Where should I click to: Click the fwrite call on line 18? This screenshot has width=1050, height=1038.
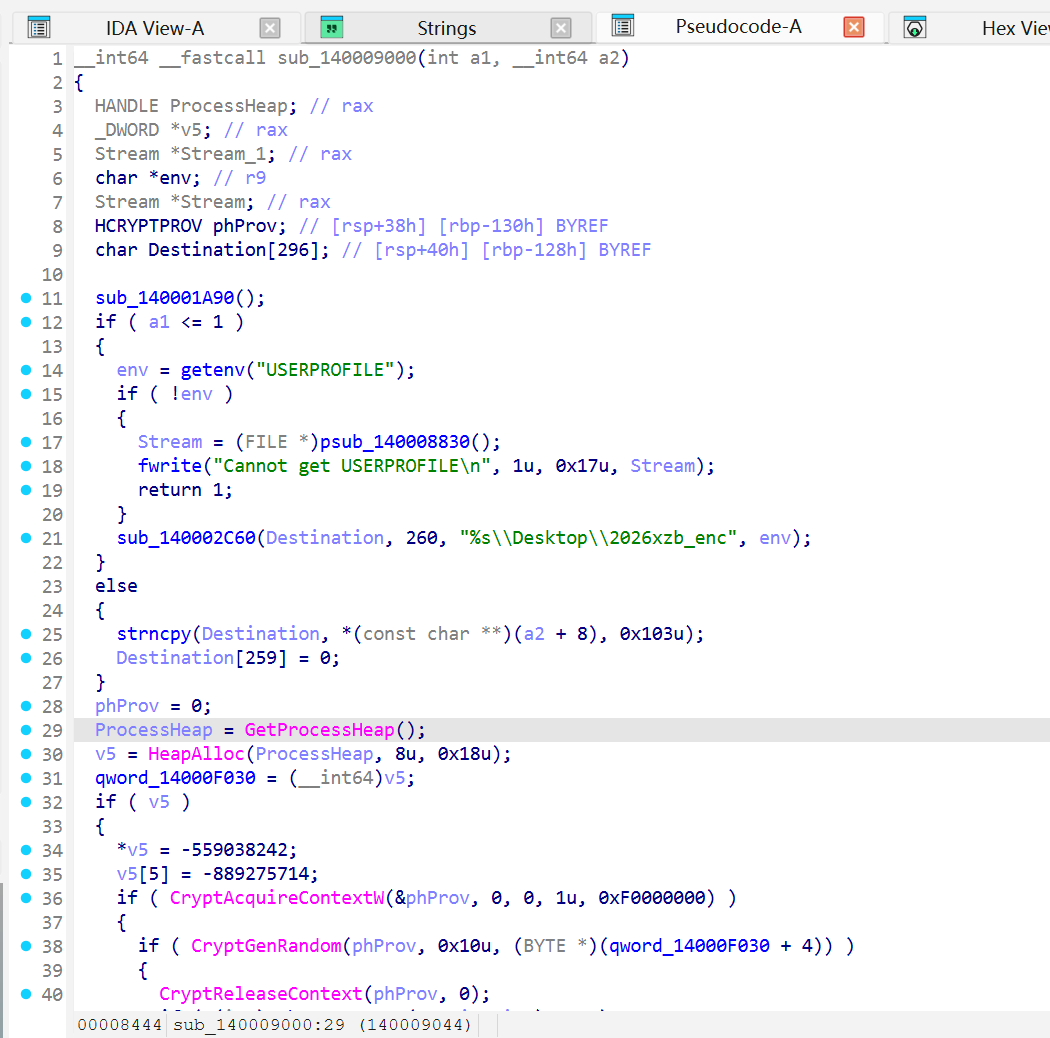[x=170, y=466]
